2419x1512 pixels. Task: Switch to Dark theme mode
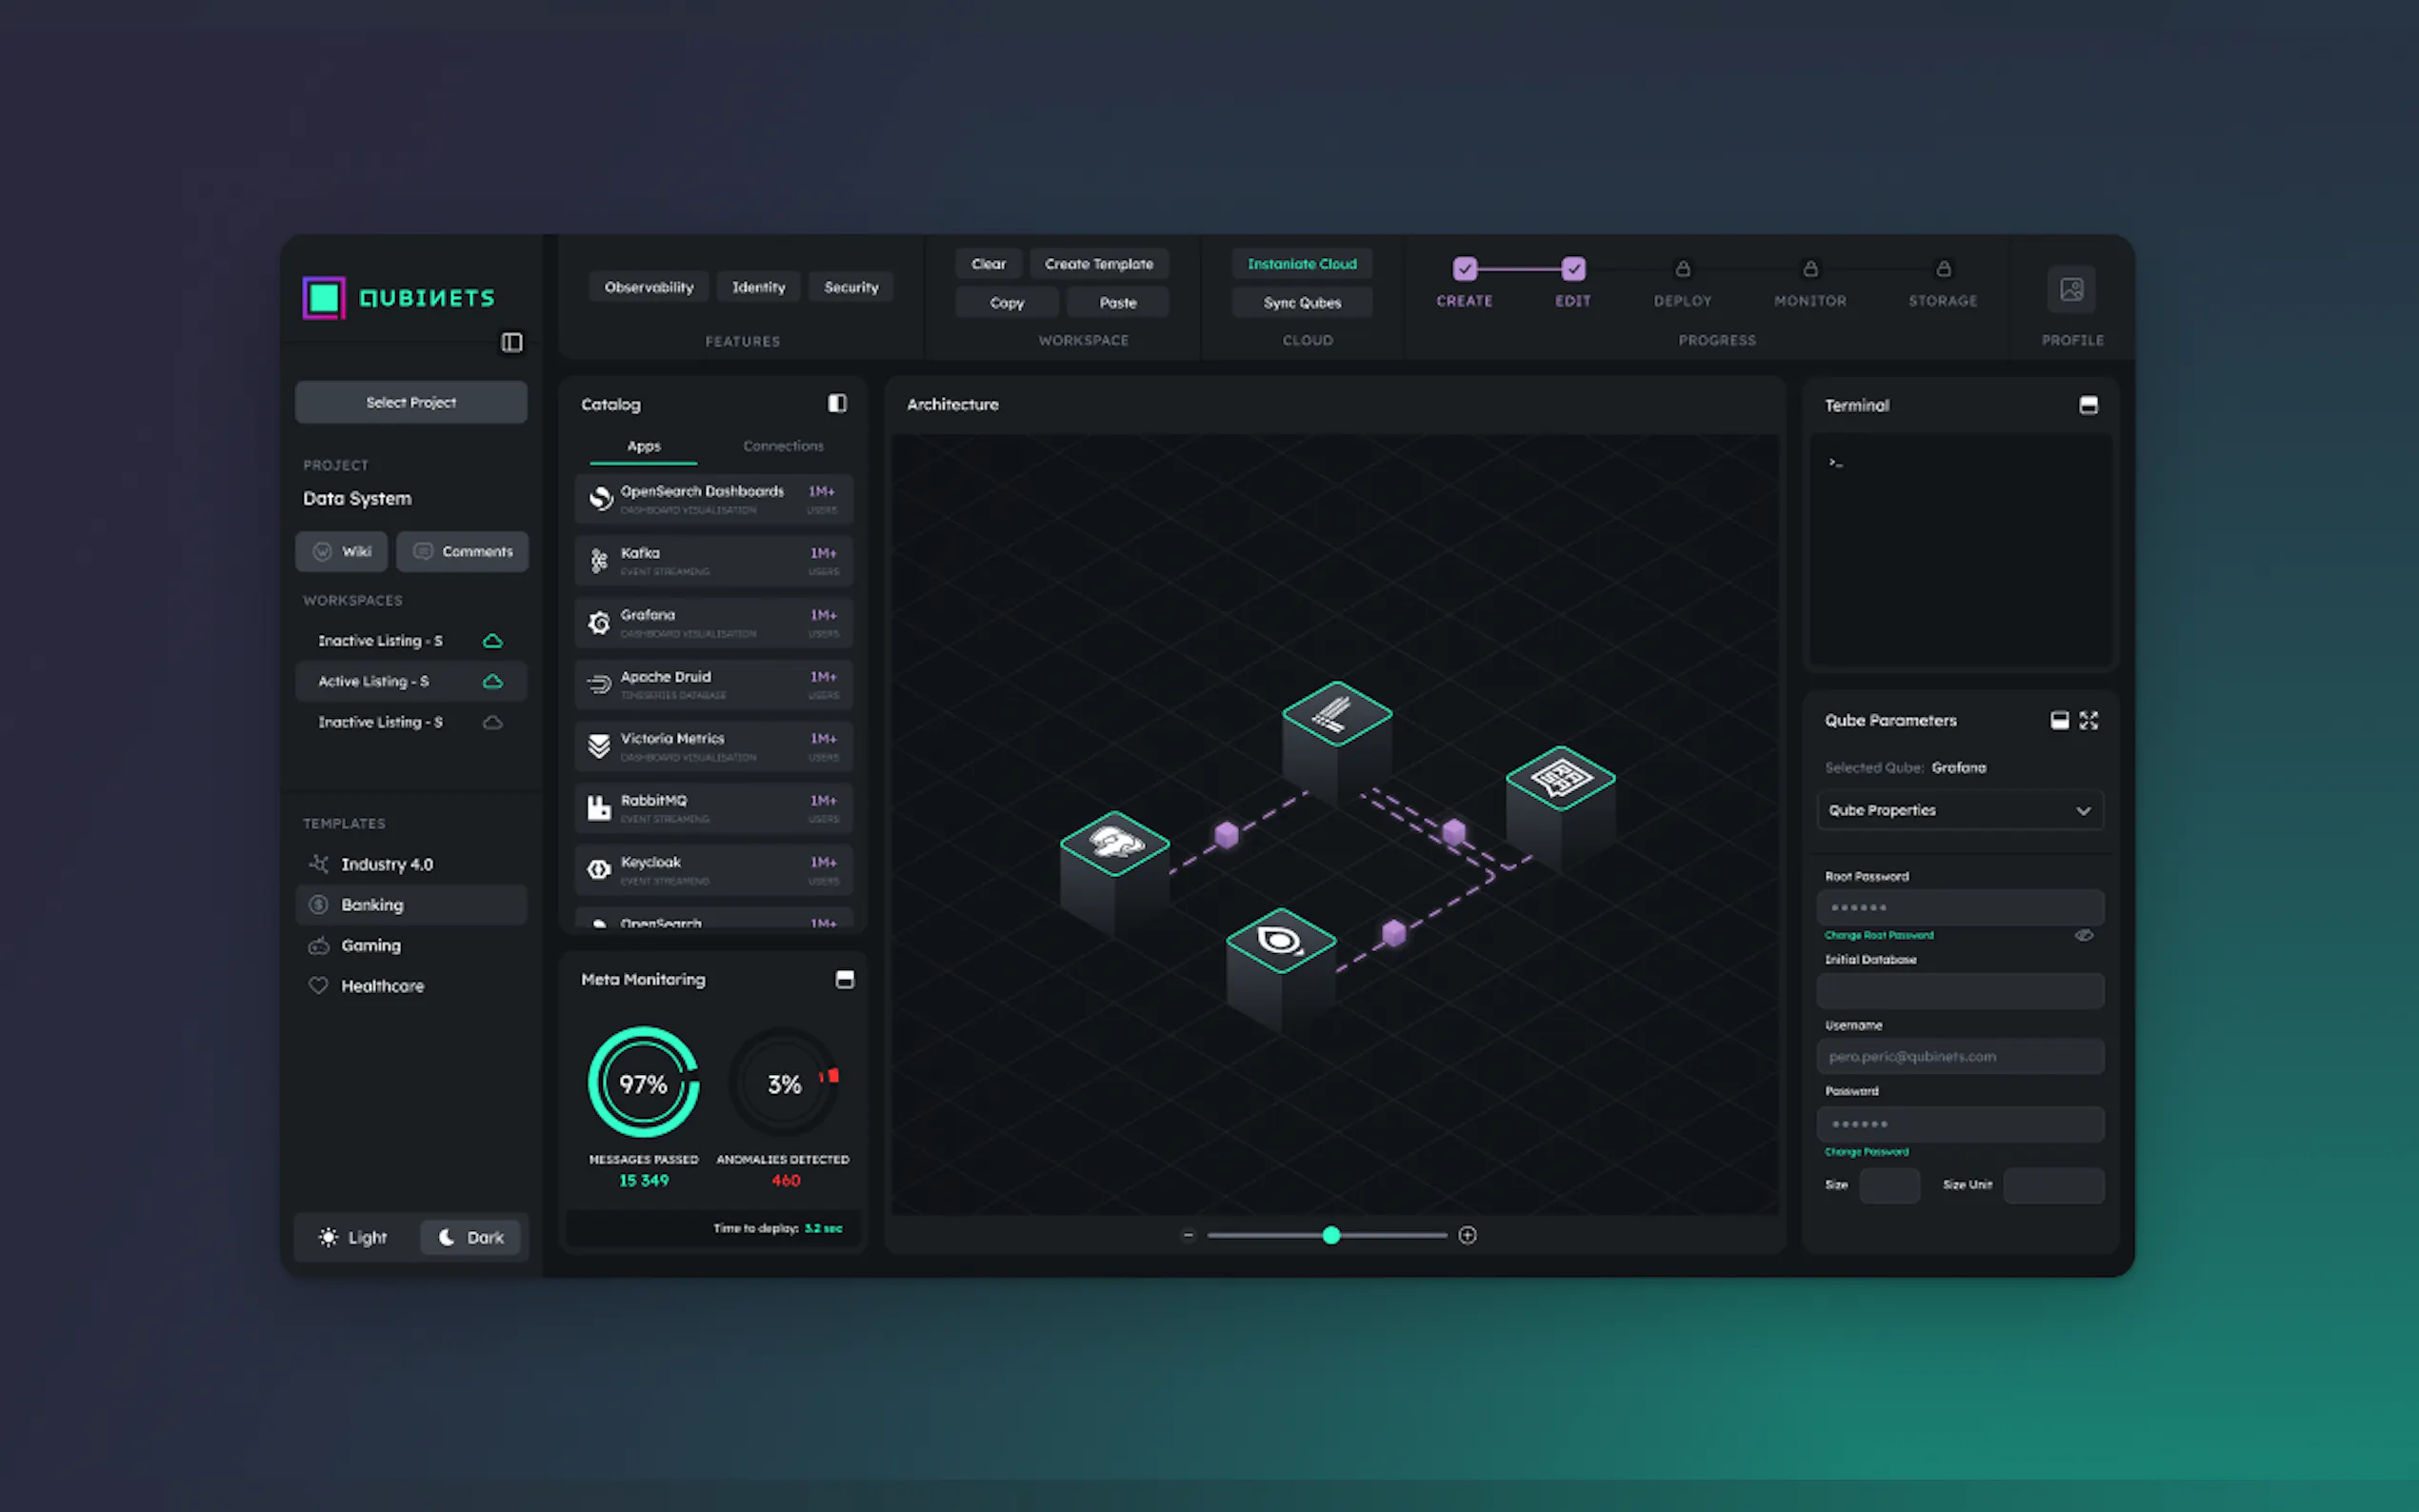[x=471, y=1237]
